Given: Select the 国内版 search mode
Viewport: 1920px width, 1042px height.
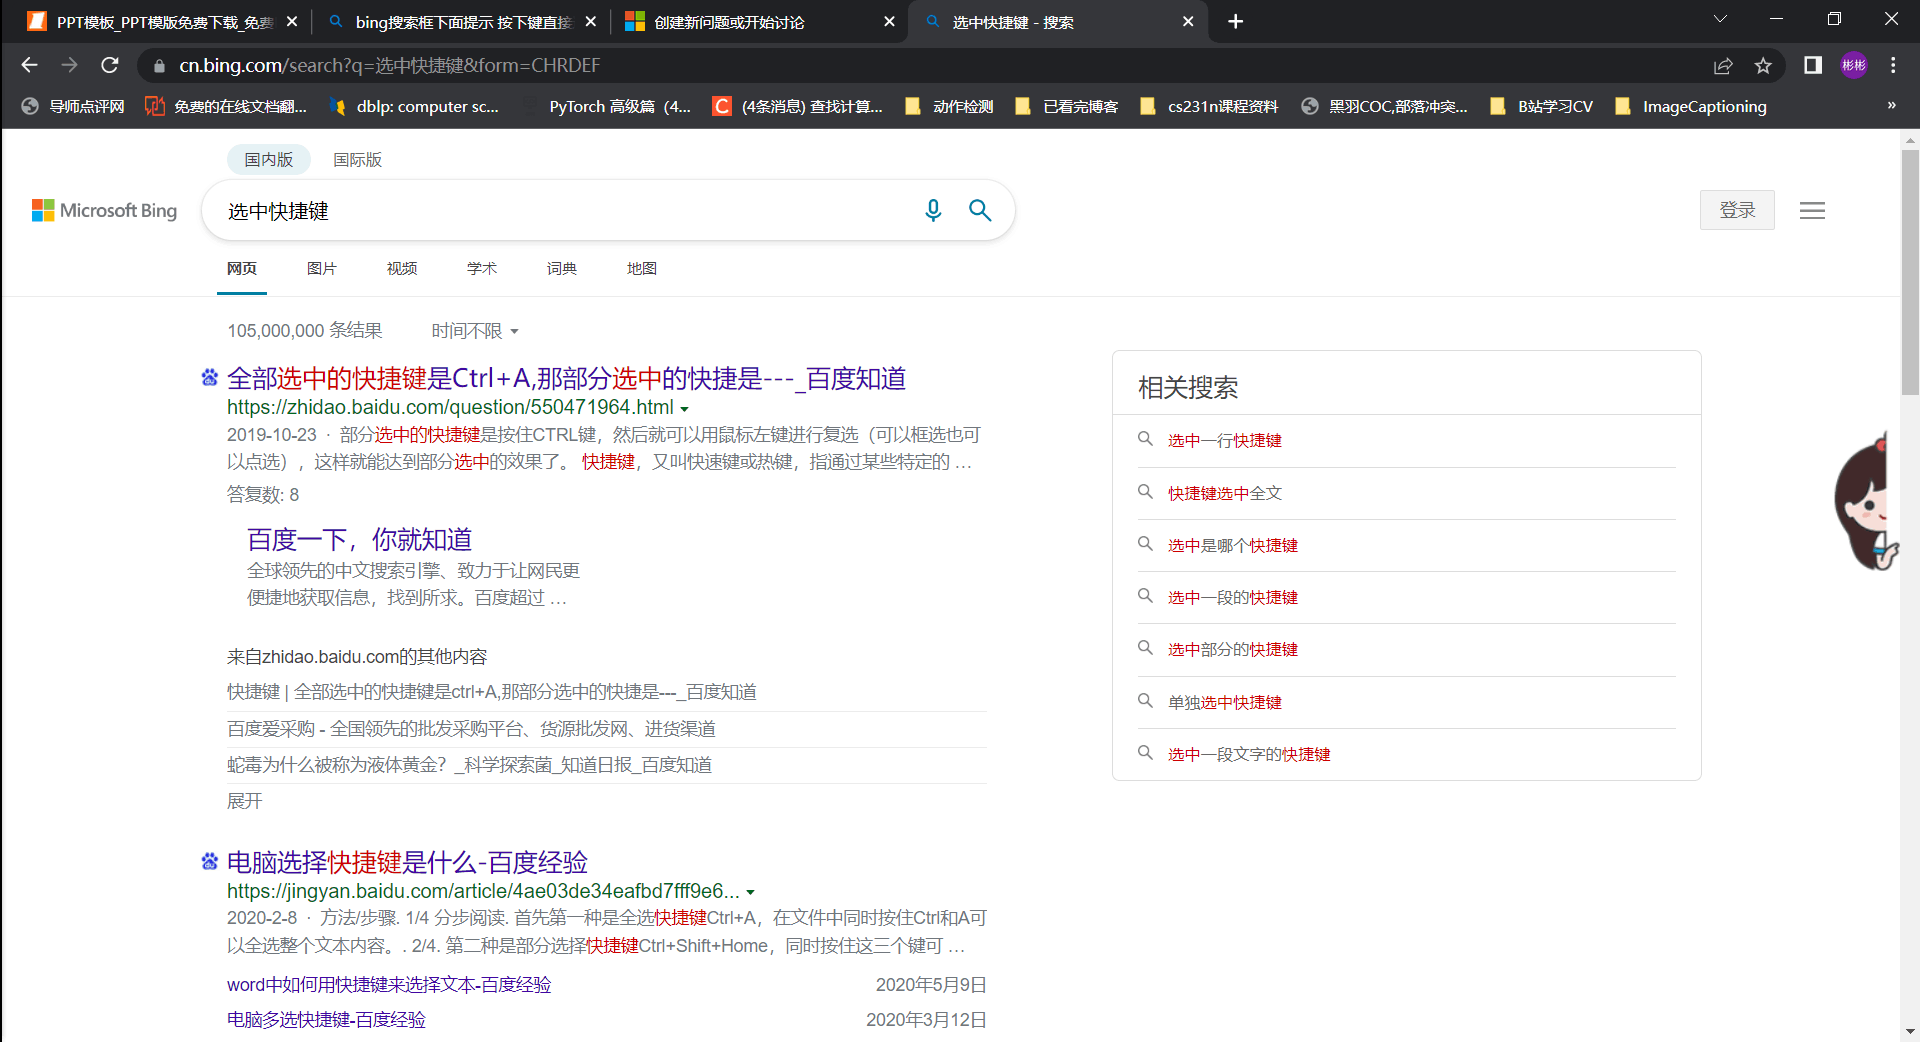Looking at the screenshot, I should pos(269,160).
